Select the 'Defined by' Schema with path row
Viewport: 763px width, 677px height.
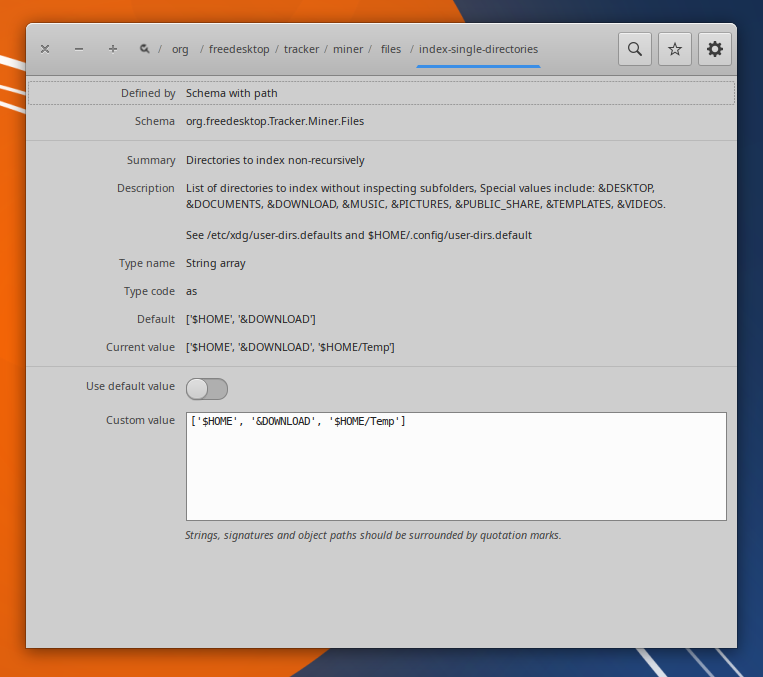point(381,93)
